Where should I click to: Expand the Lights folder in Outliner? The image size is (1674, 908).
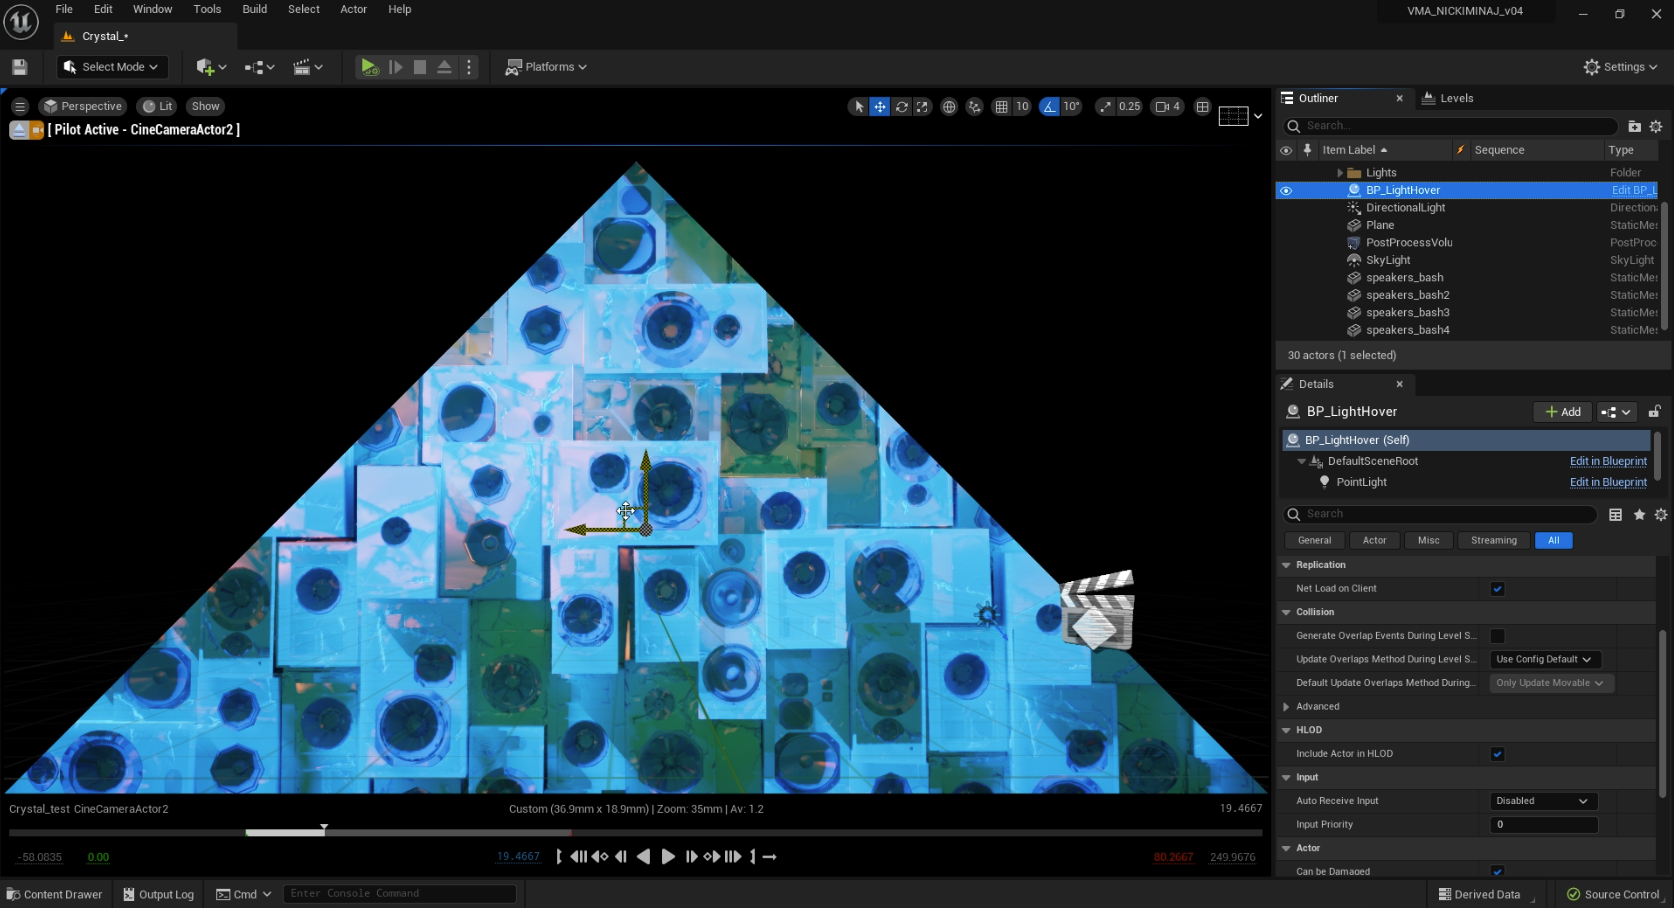(x=1340, y=173)
